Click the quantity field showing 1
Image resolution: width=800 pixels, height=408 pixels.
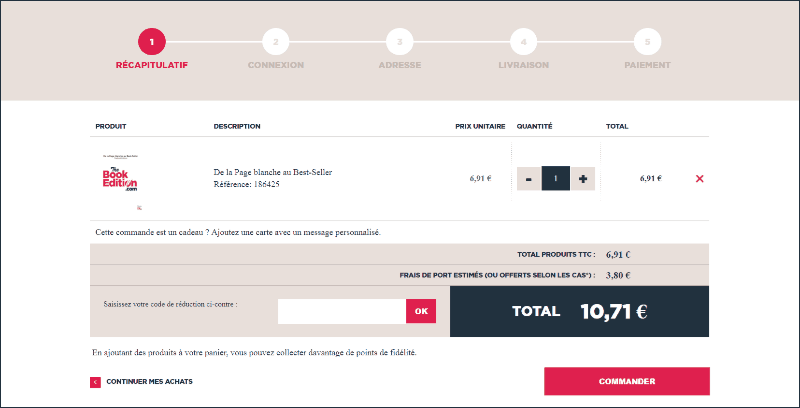pyautogui.click(x=556, y=178)
